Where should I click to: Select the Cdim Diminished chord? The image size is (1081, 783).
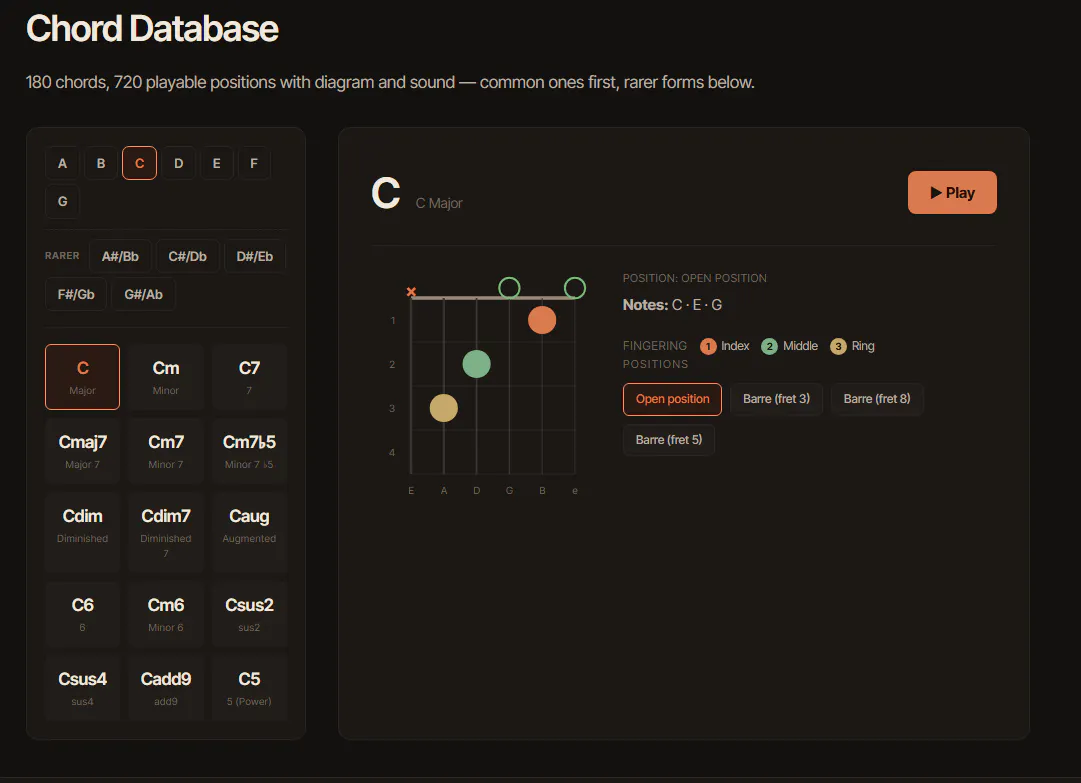(x=83, y=532)
